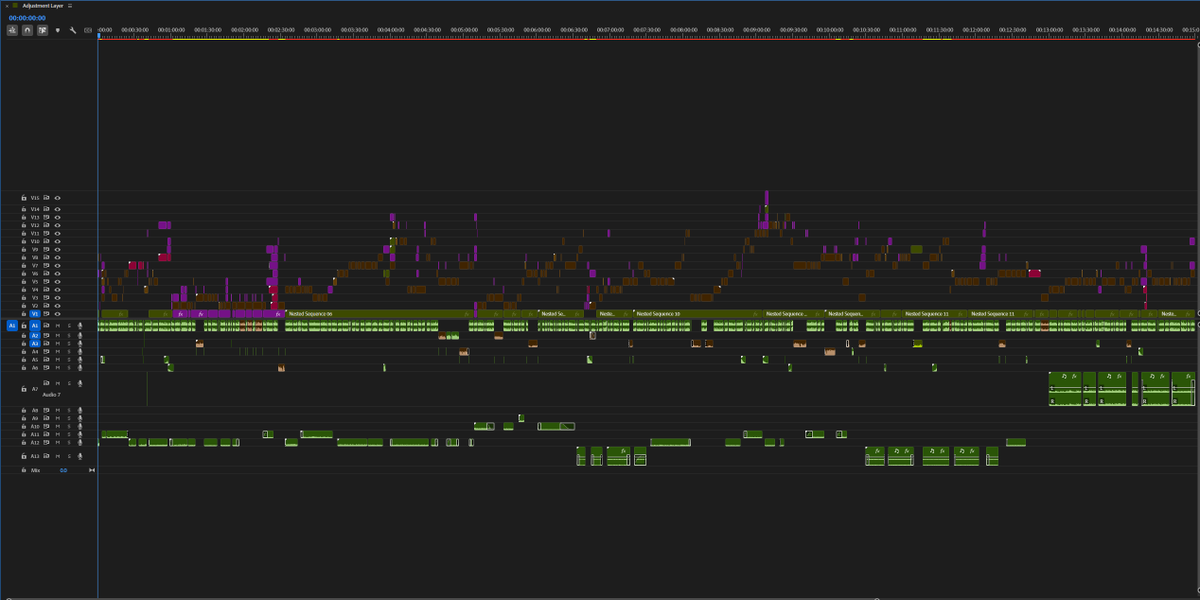
Task: Toggle sync lock on V14
Action: pos(46,209)
